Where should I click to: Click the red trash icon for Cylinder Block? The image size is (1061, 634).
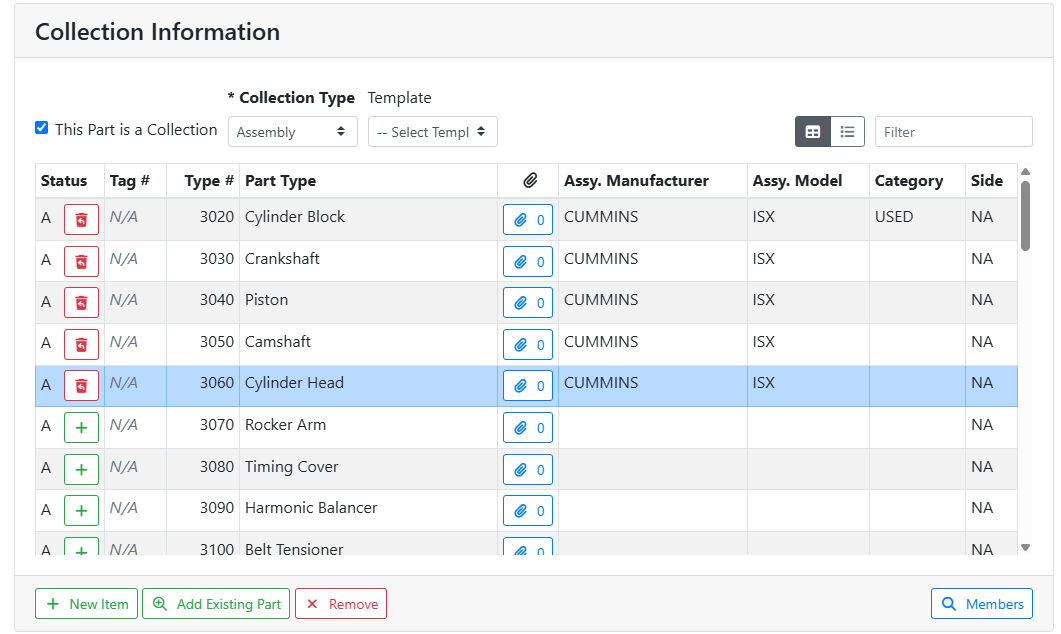(81, 219)
